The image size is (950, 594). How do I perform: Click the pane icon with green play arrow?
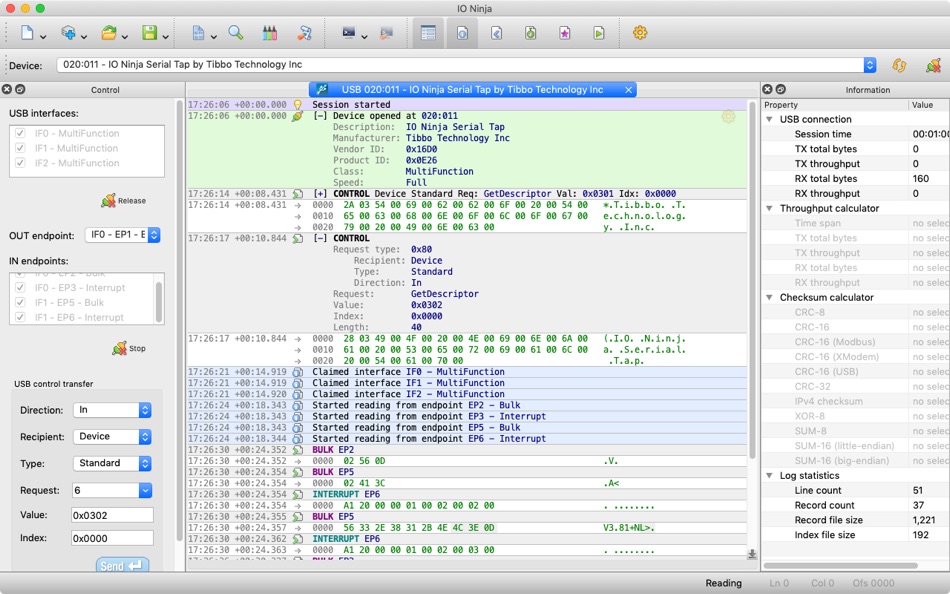click(x=598, y=33)
